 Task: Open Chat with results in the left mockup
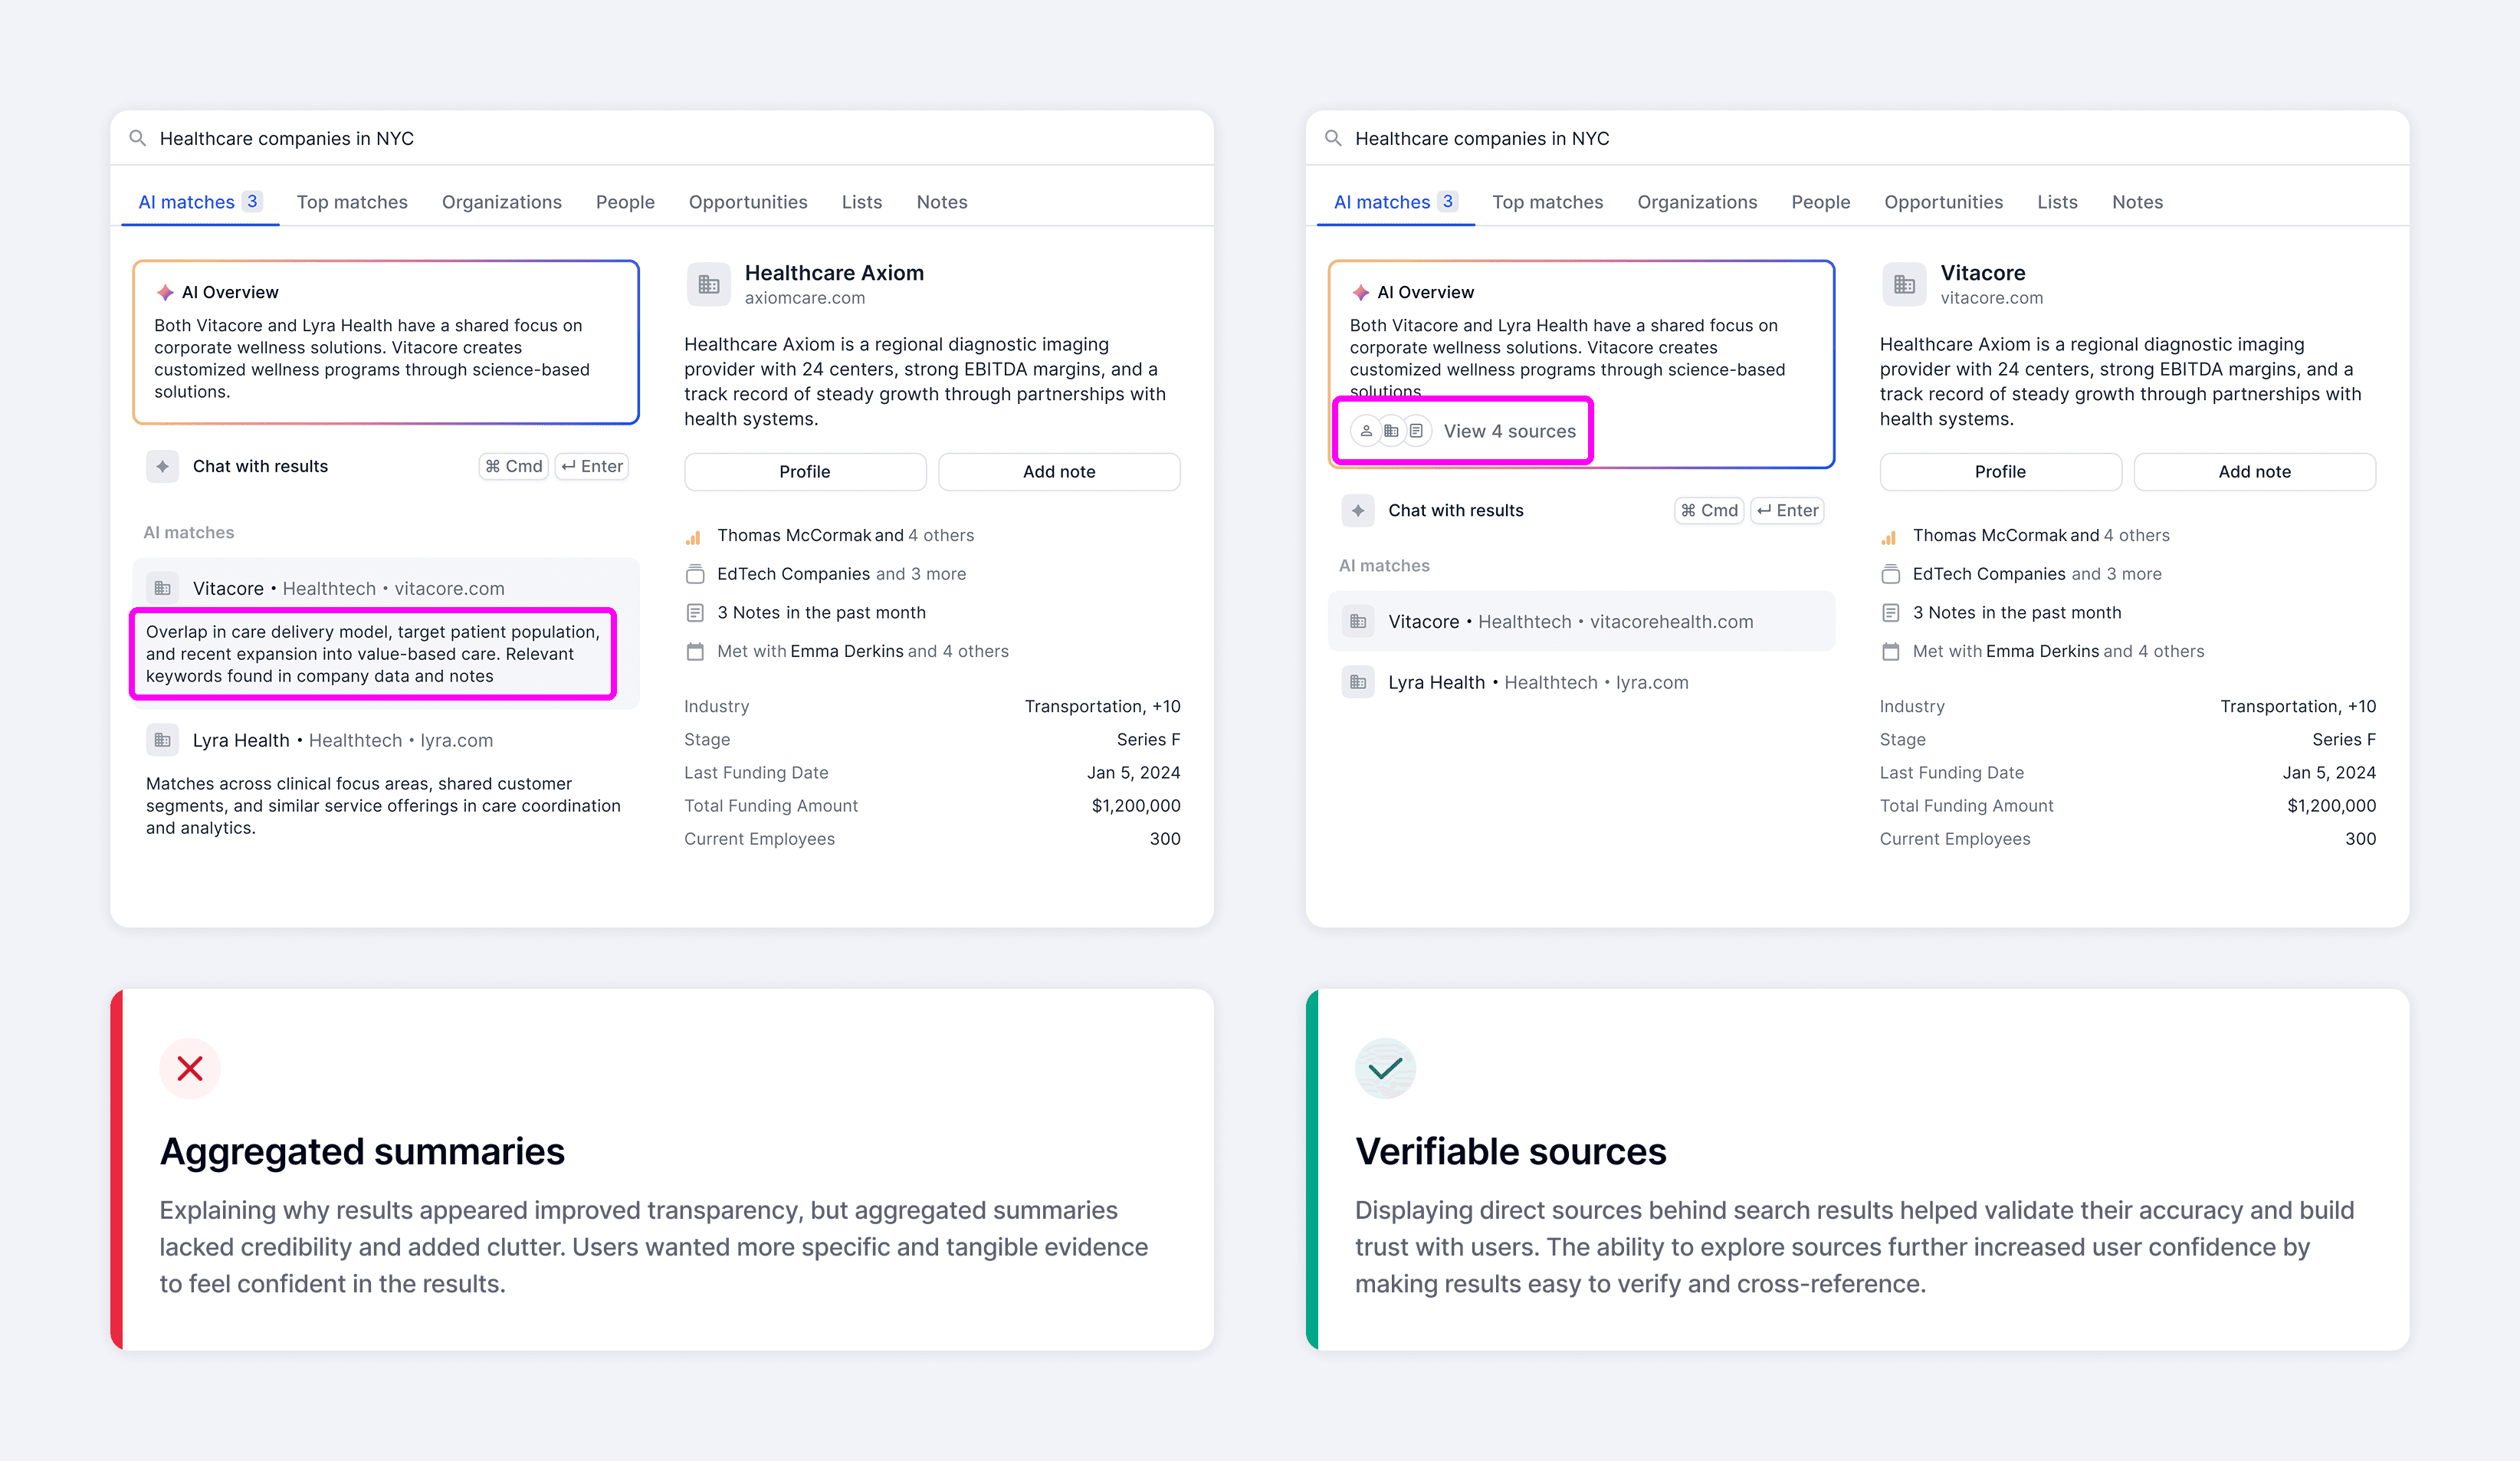click(x=386, y=466)
